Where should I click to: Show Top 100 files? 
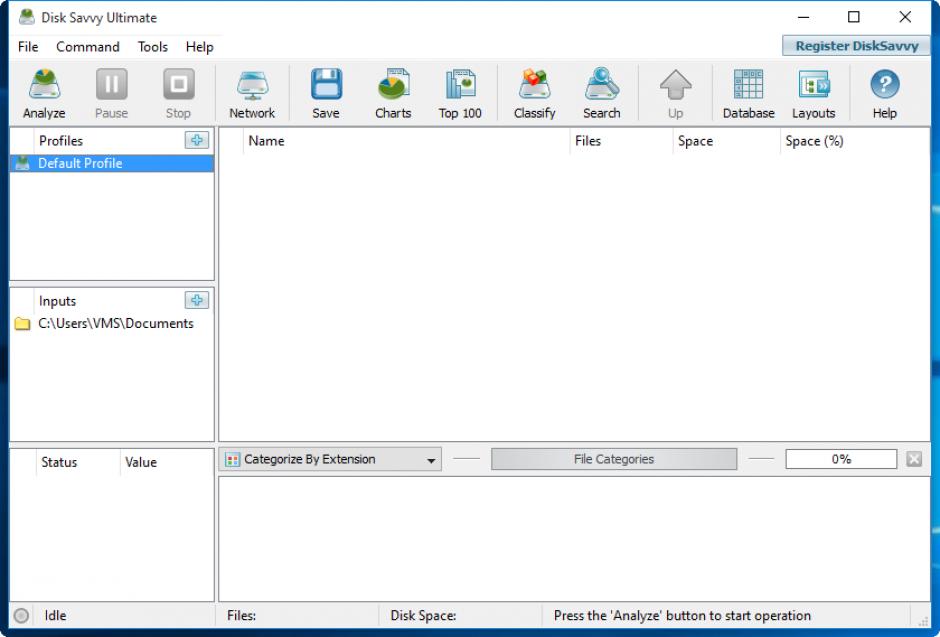click(x=460, y=84)
